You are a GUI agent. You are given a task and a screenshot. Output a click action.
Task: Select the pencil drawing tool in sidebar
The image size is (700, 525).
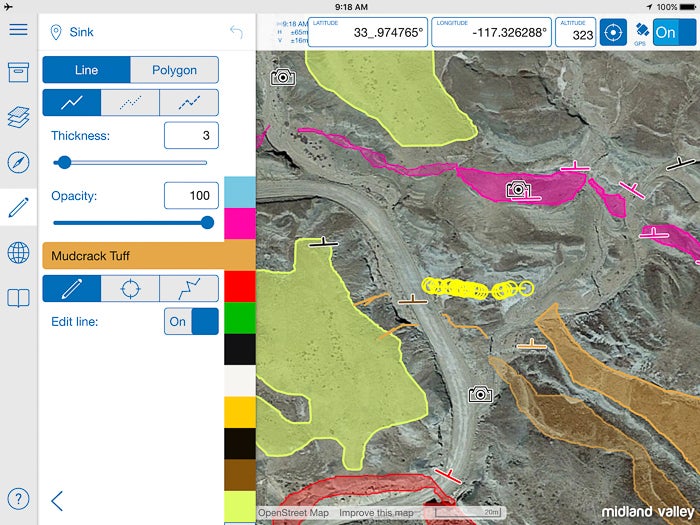(18, 208)
